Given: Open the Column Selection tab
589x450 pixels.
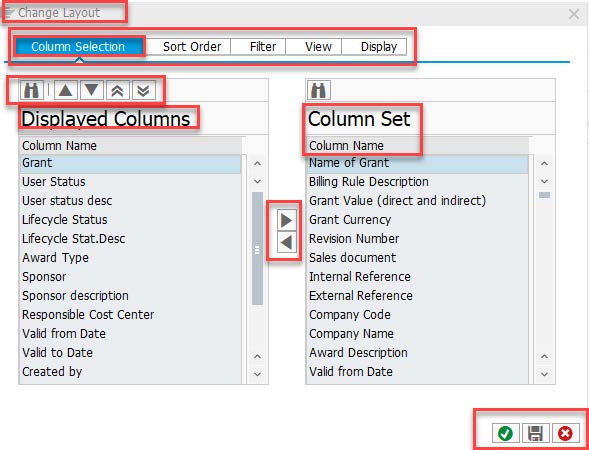Looking at the screenshot, I should (x=78, y=47).
